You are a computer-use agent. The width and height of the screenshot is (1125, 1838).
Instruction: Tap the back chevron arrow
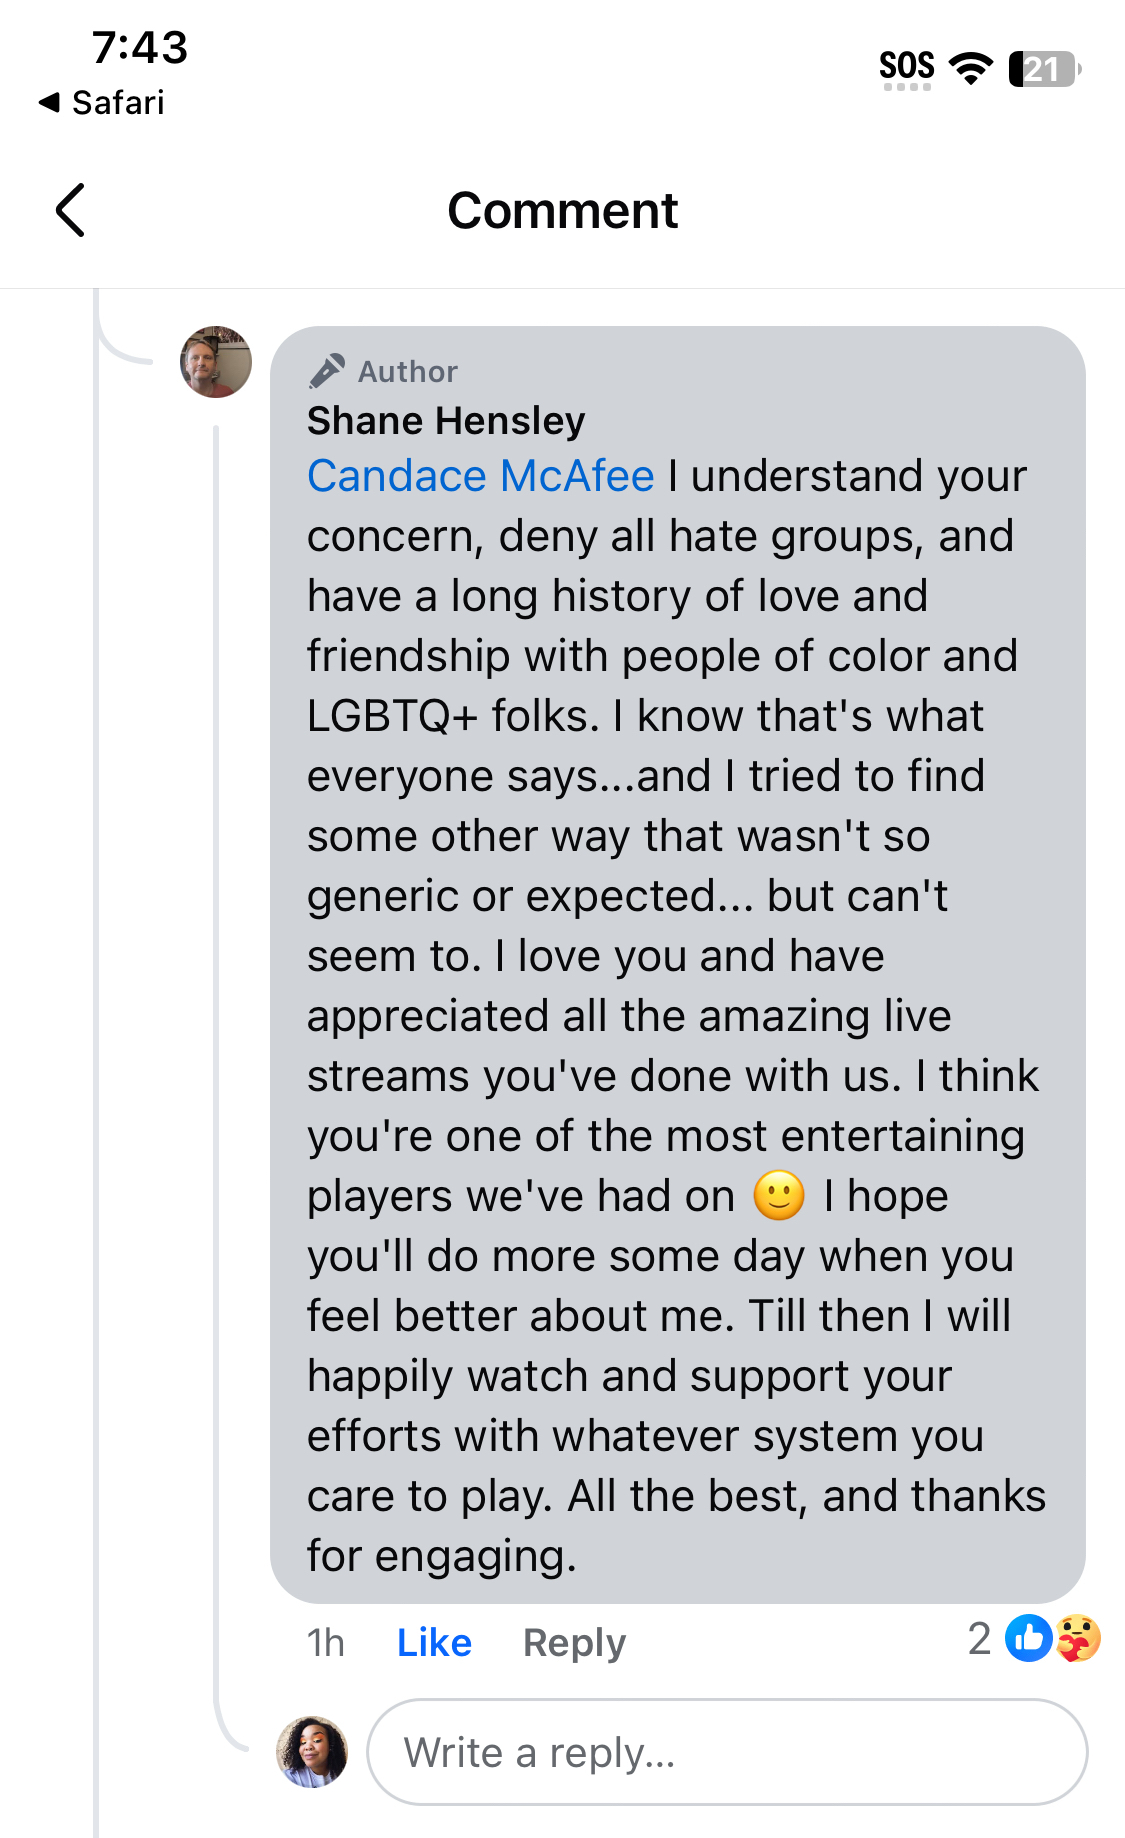point(70,210)
